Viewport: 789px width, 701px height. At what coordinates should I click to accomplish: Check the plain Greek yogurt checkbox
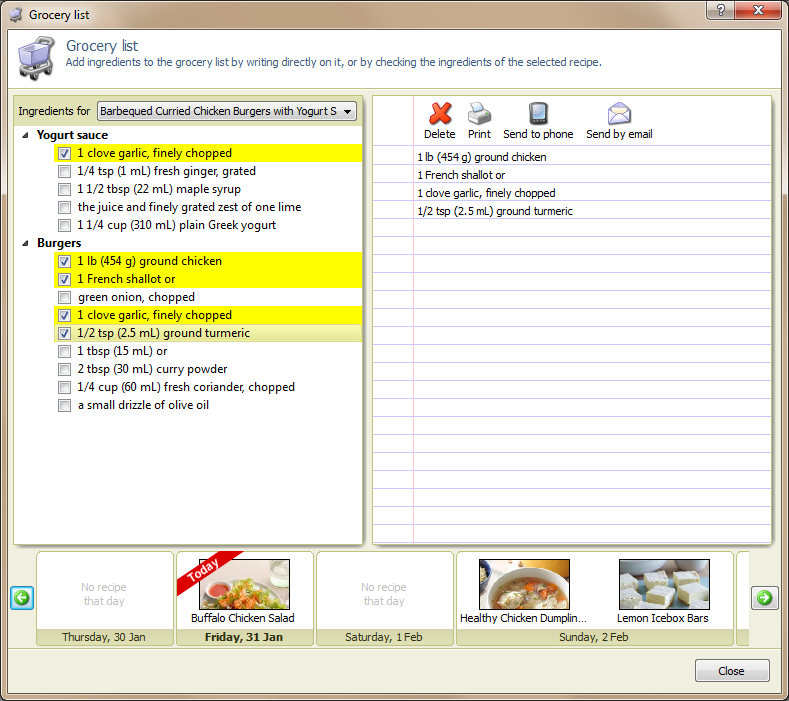click(x=64, y=225)
